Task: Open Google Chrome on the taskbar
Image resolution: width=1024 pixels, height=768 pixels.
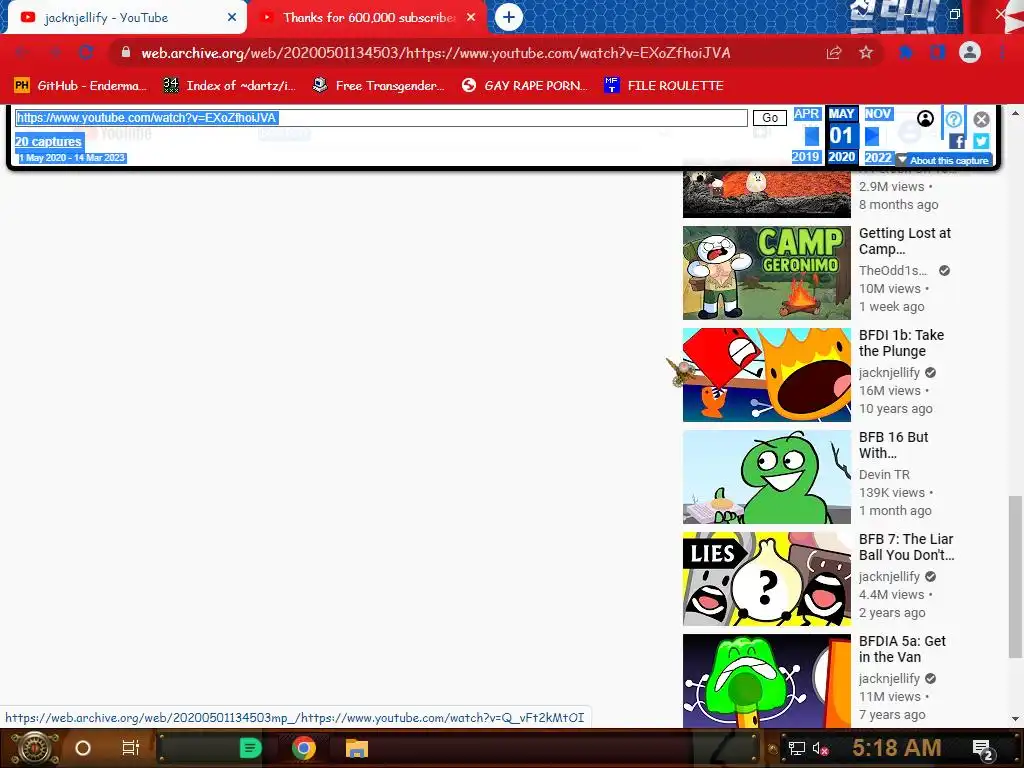Action: 304,748
